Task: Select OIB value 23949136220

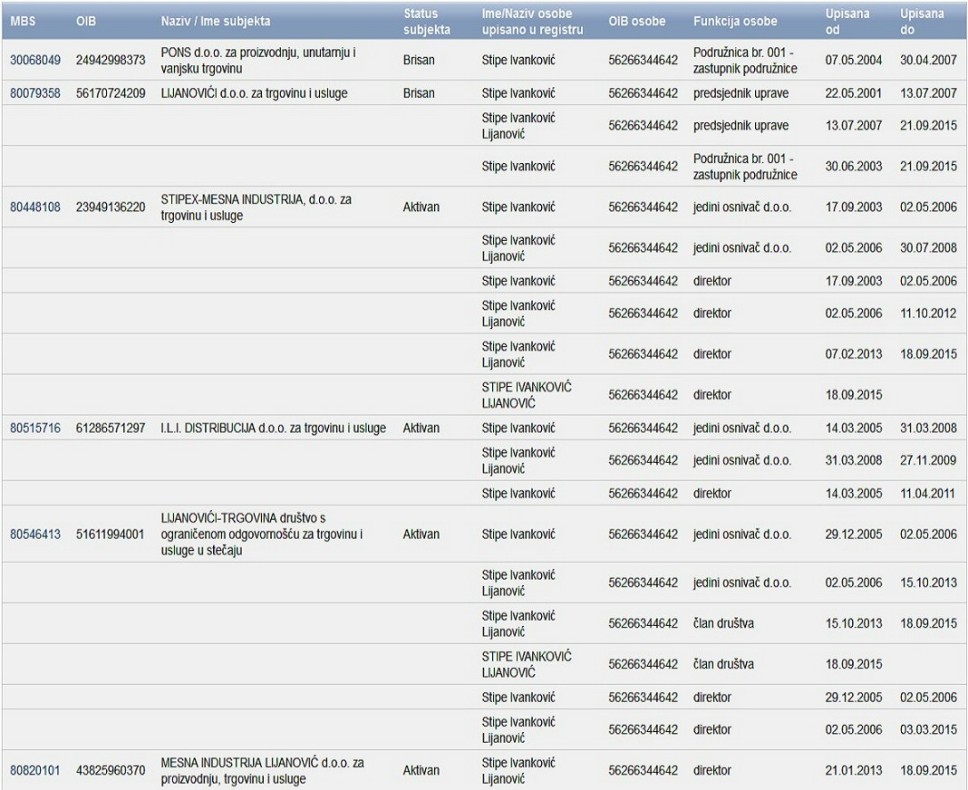Action: click(x=111, y=207)
